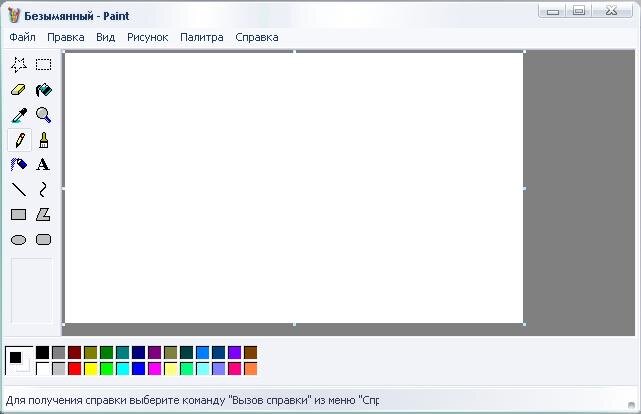Open the Палитра menu
The width and height of the screenshot is (641, 414).
point(202,37)
